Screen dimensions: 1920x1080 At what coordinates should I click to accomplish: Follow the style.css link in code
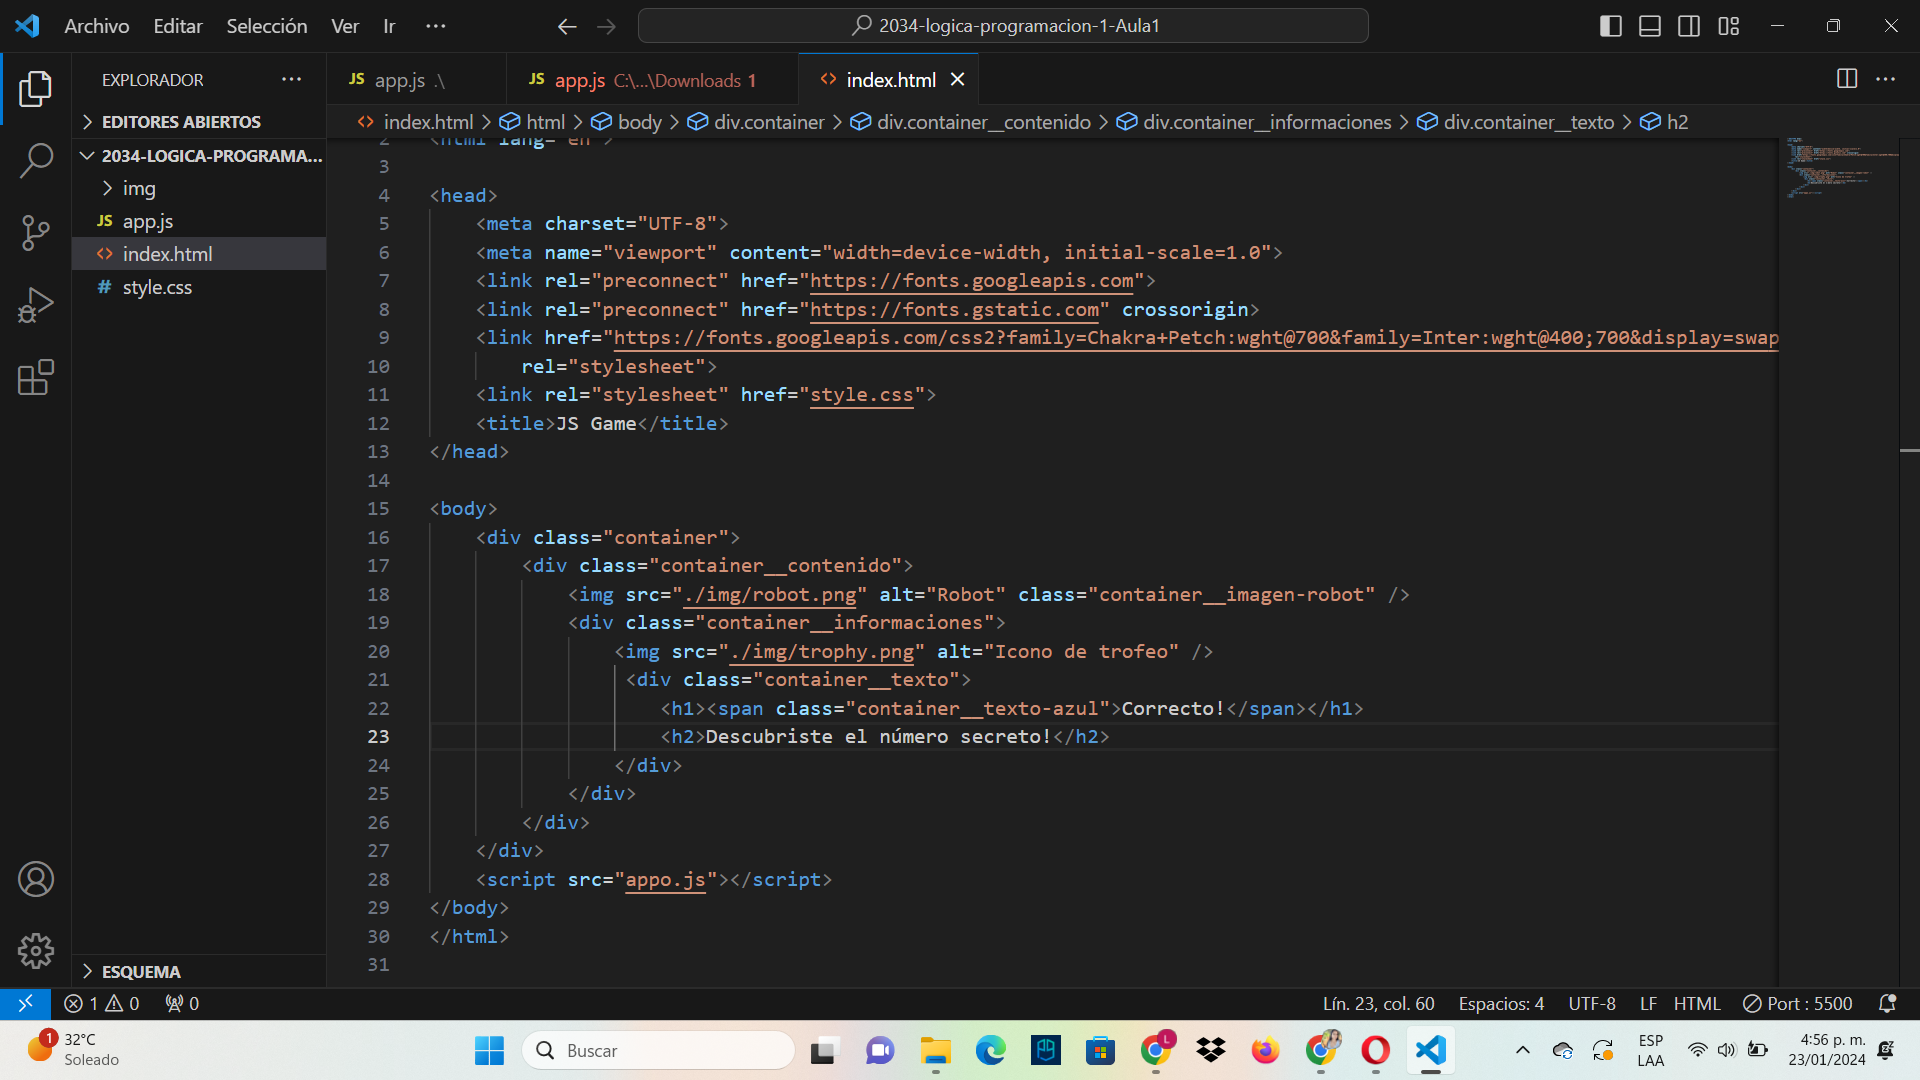point(861,395)
